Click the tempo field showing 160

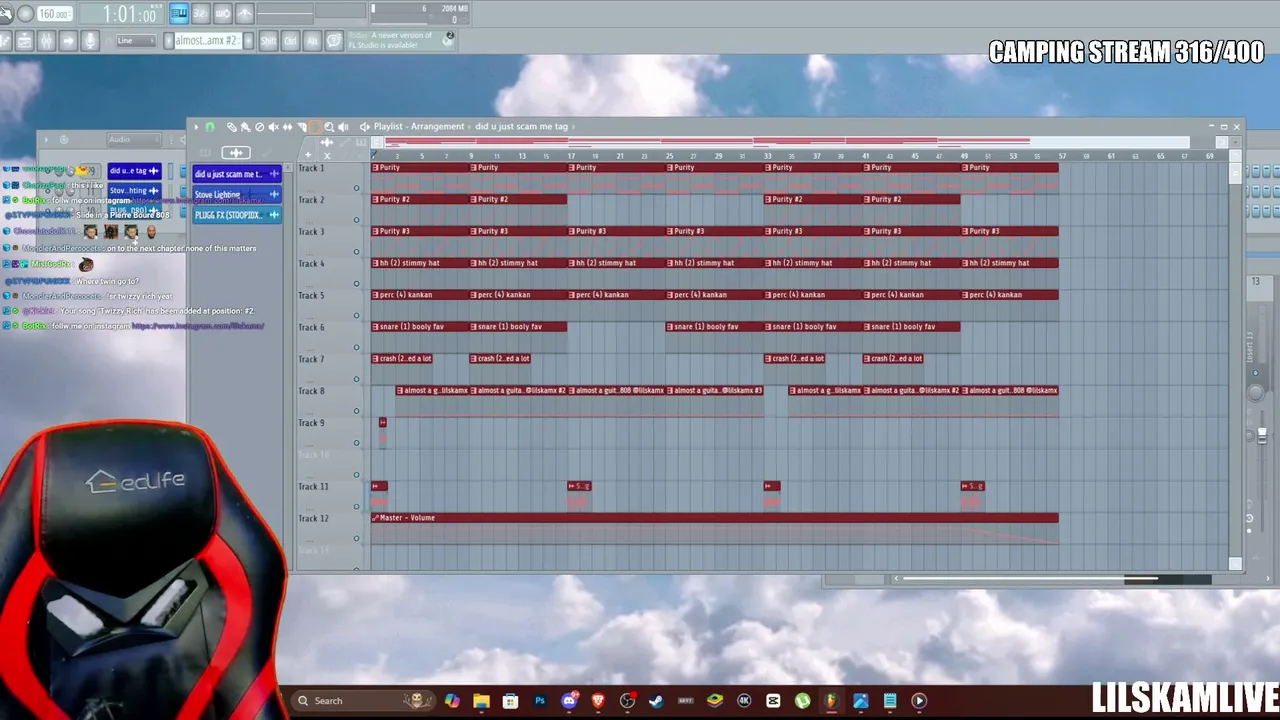click(x=55, y=14)
